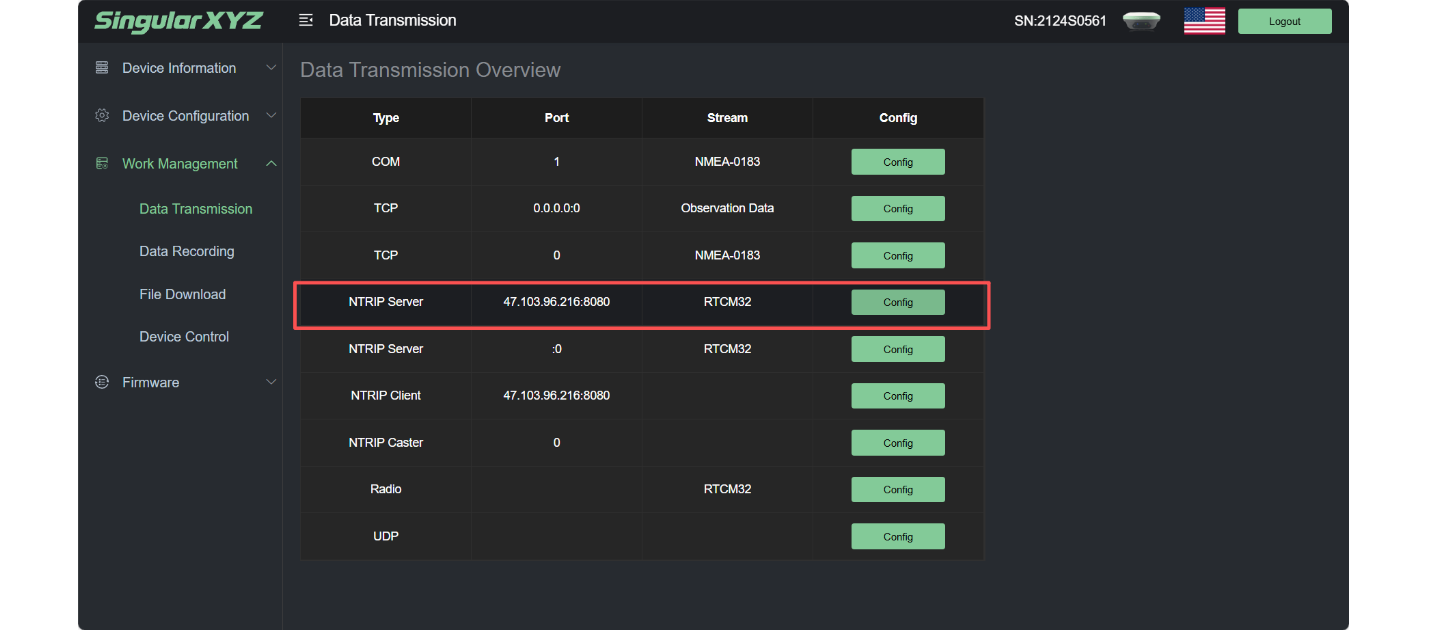Viewport: 1432px width, 630px height.
Task: Open Config for the NTRIP Client row
Action: [x=898, y=396]
